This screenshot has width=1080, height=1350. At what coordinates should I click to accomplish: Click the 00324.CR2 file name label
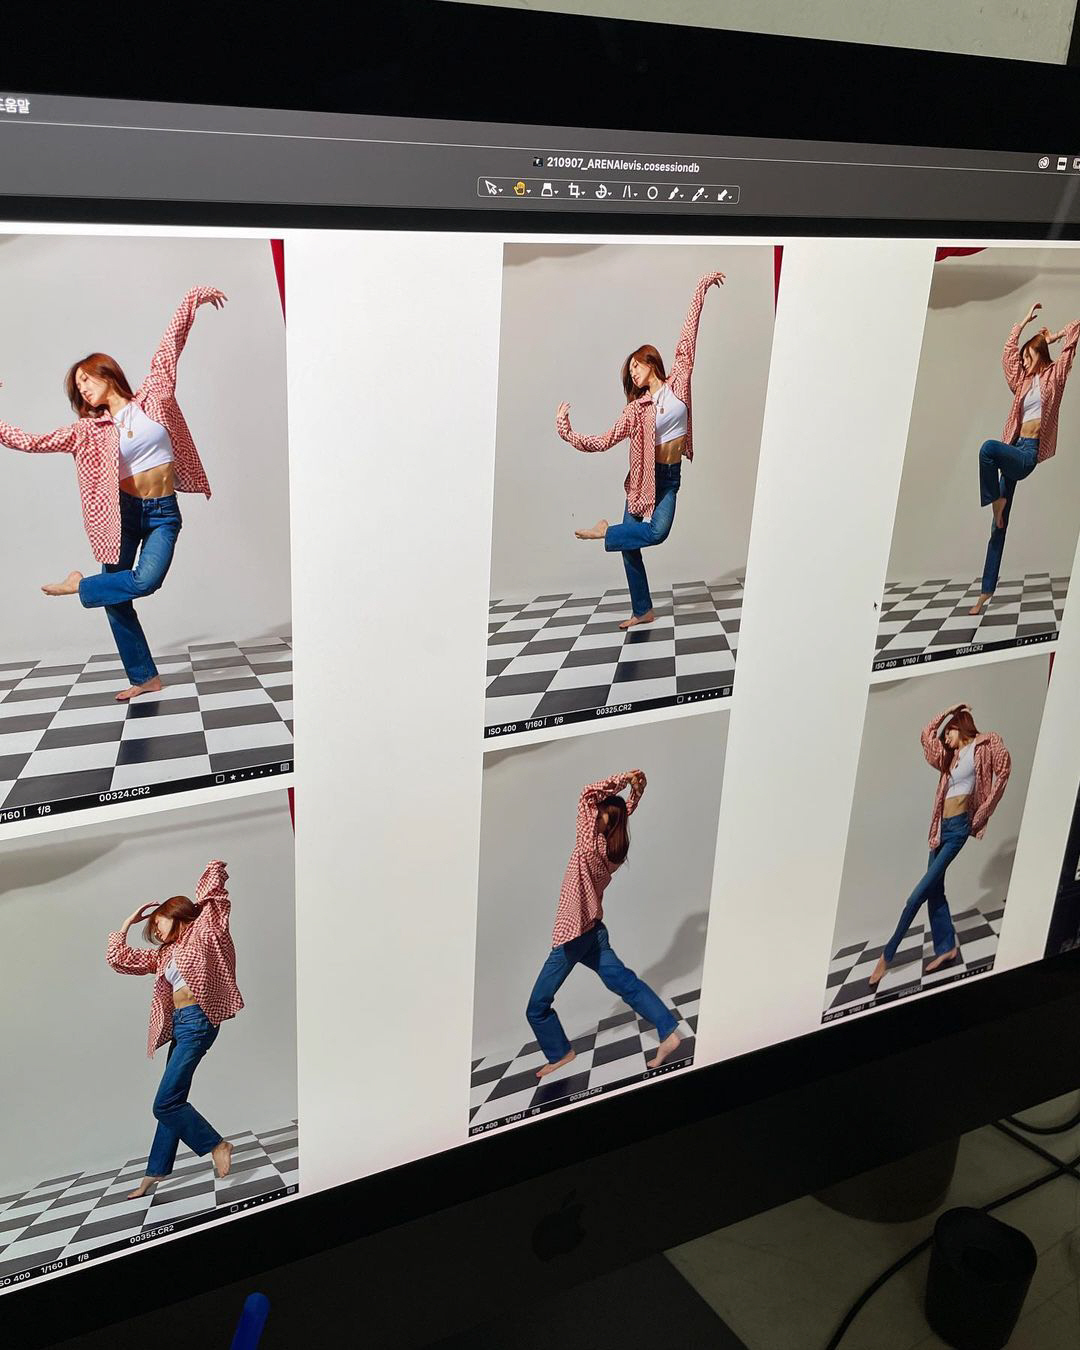[125, 795]
